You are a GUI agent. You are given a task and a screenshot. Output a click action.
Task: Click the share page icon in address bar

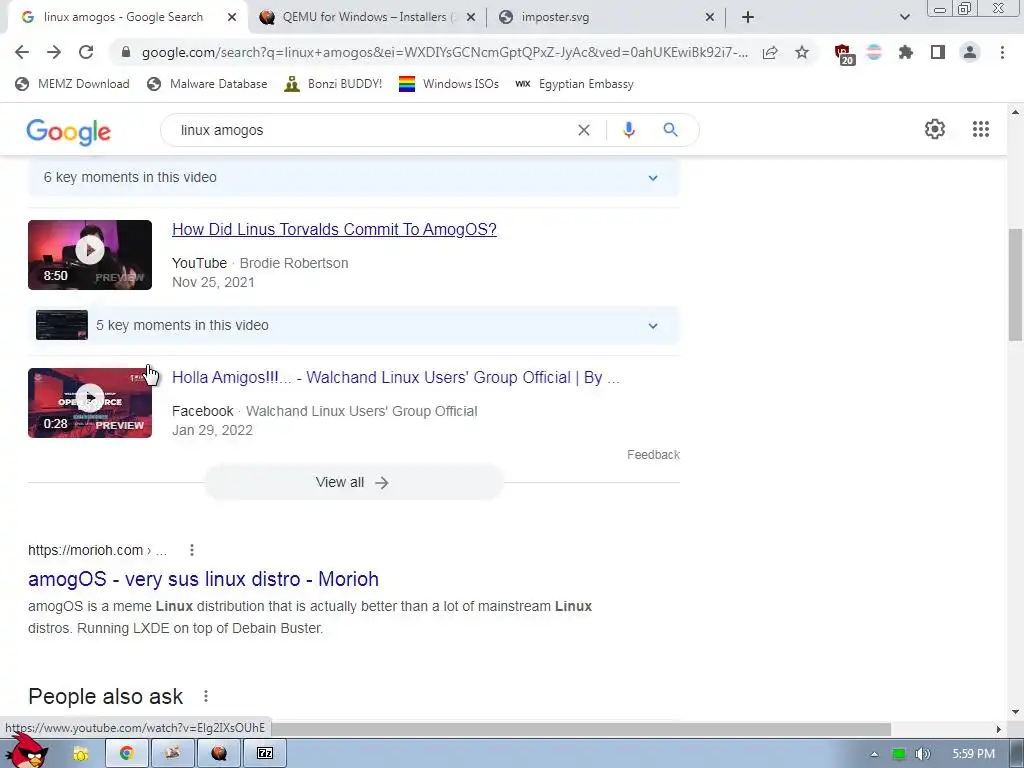770,52
